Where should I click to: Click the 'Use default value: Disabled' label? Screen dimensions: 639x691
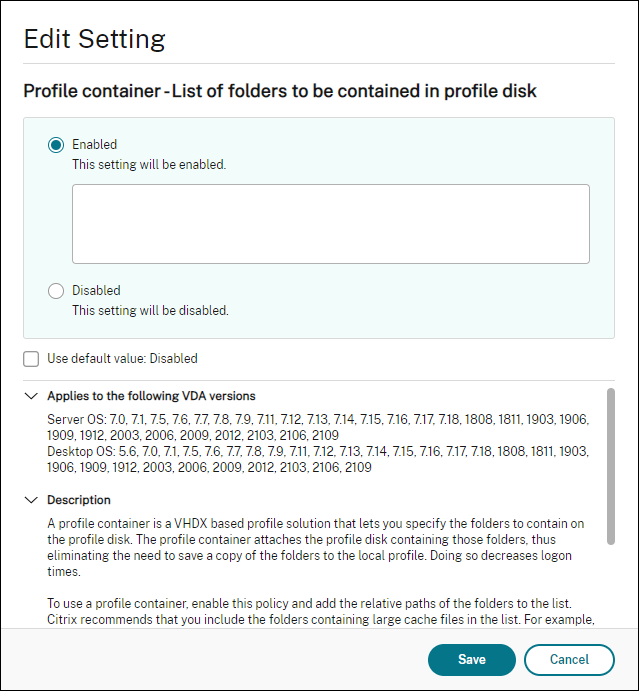tap(122, 358)
